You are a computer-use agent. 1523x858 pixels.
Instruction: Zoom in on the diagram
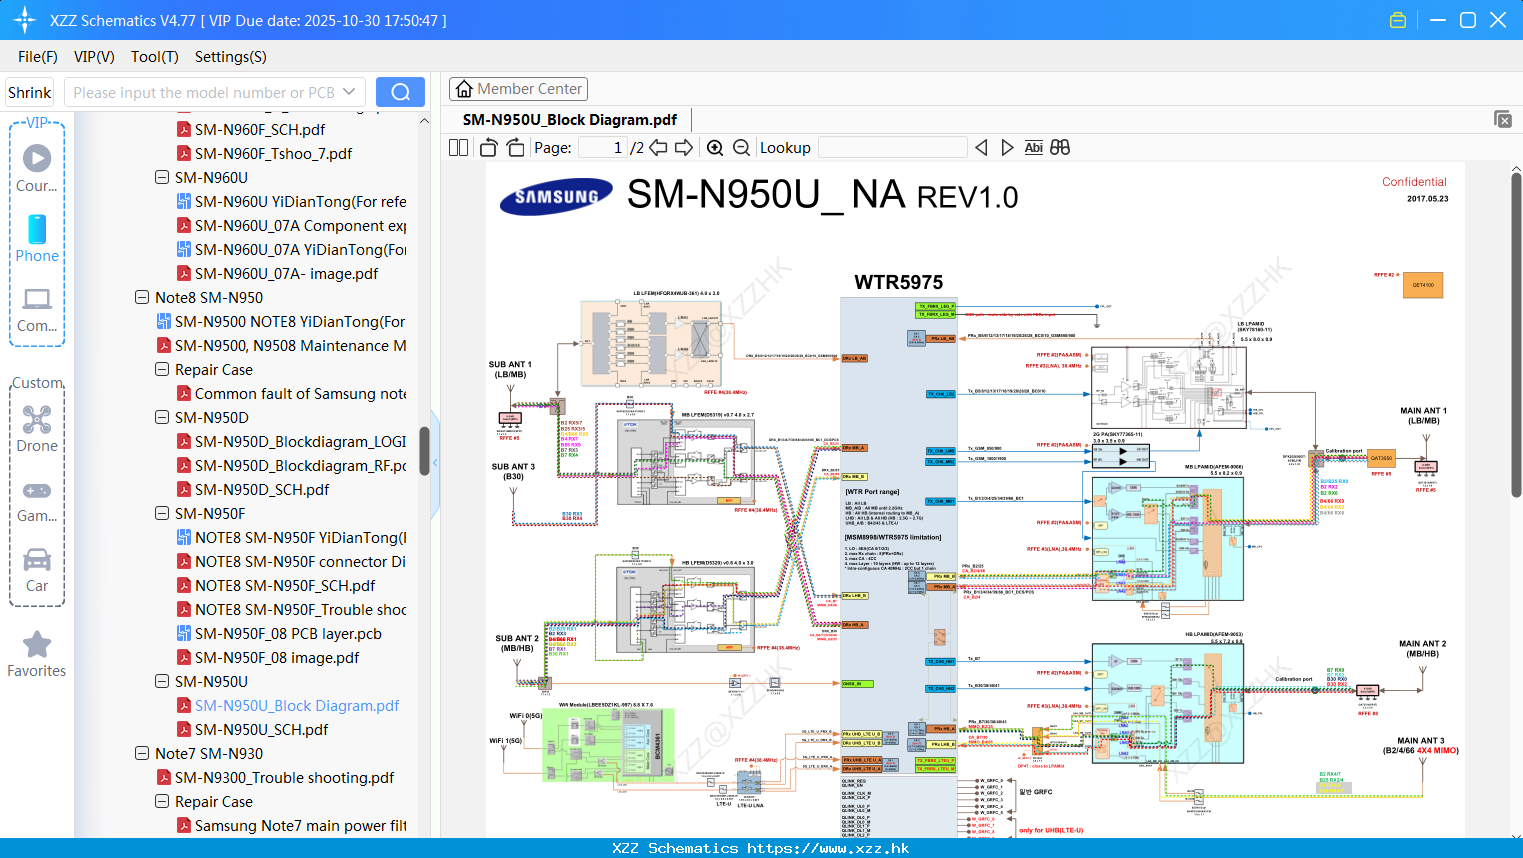(x=715, y=148)
